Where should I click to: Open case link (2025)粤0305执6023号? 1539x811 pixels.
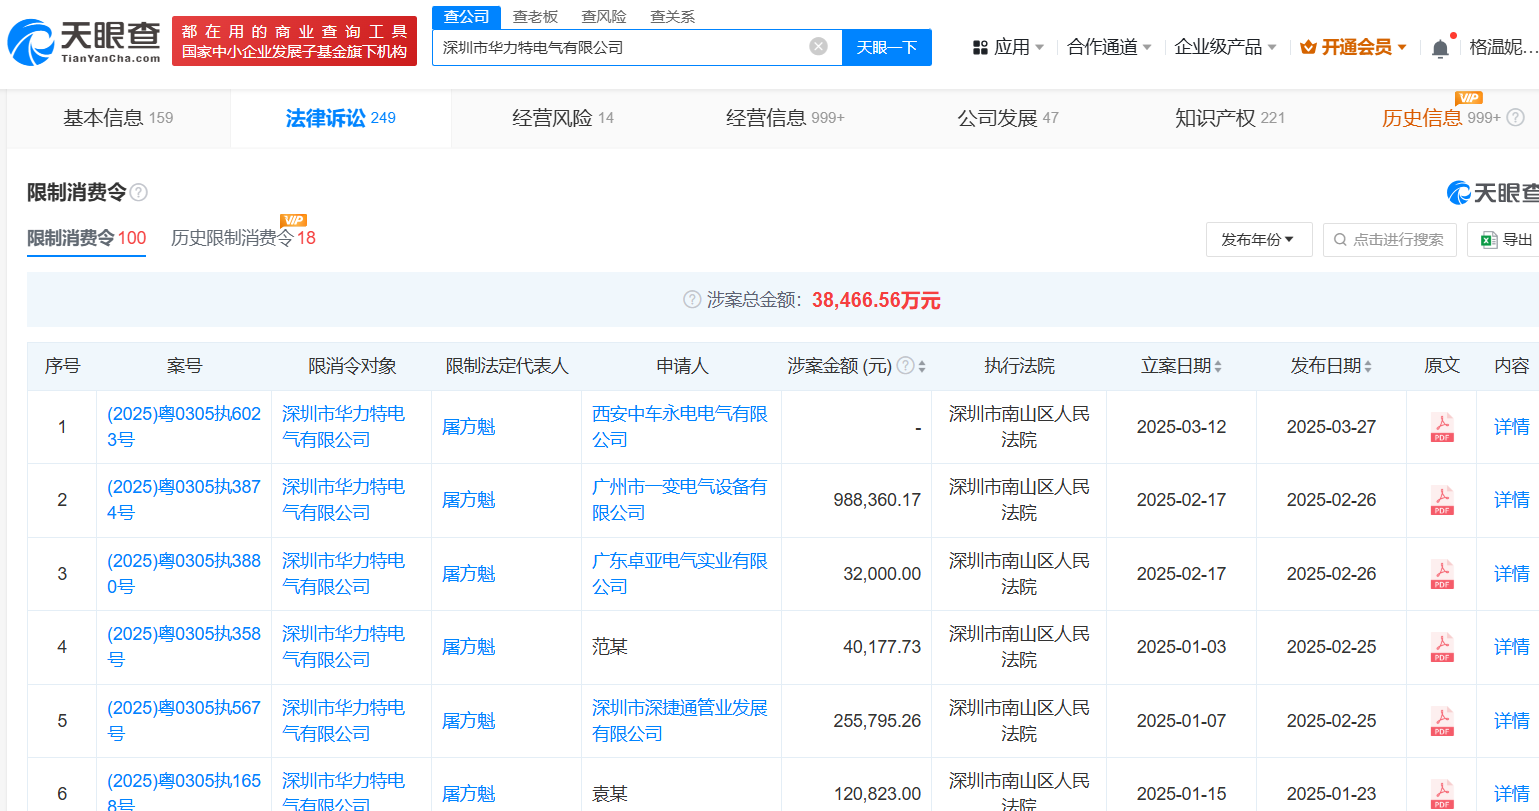184,427
